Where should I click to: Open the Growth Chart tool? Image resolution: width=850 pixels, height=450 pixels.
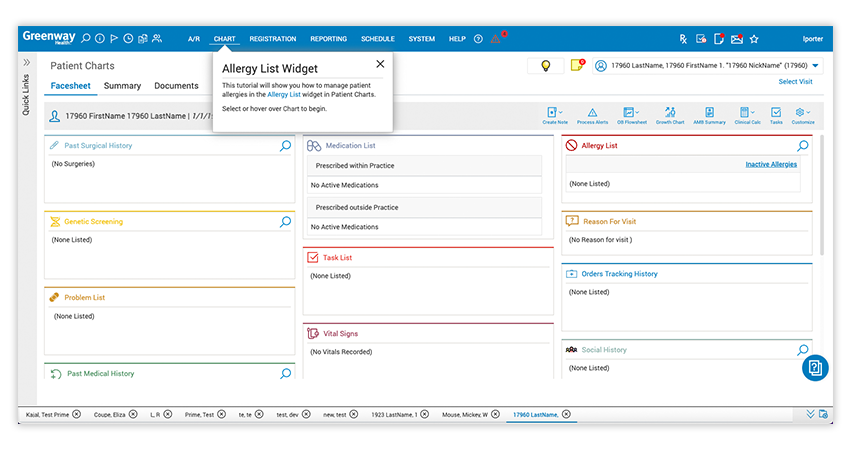point(670,115)
